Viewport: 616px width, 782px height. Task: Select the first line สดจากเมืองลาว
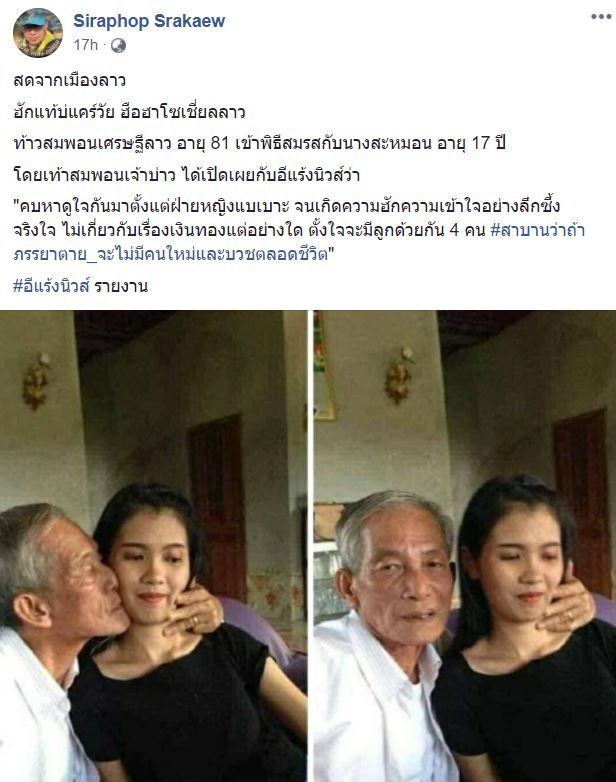tap(69, 80)
